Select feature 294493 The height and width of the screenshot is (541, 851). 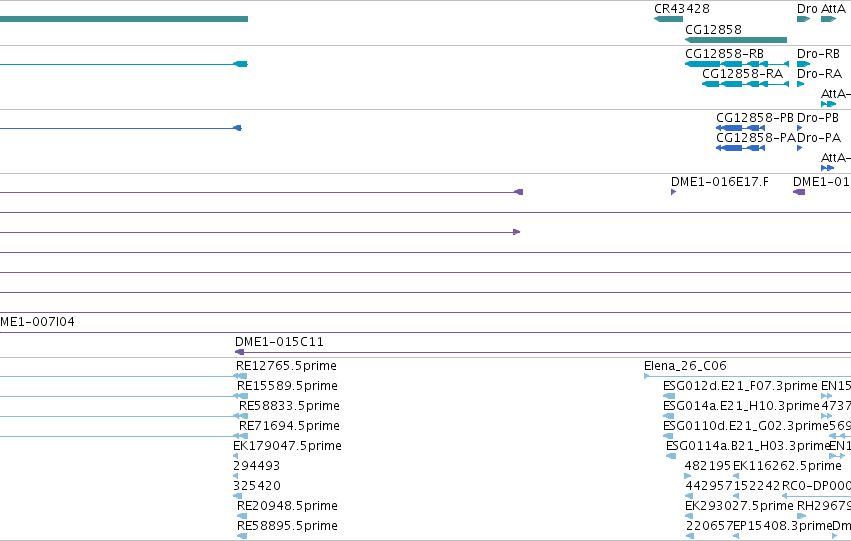click(256, 466)
